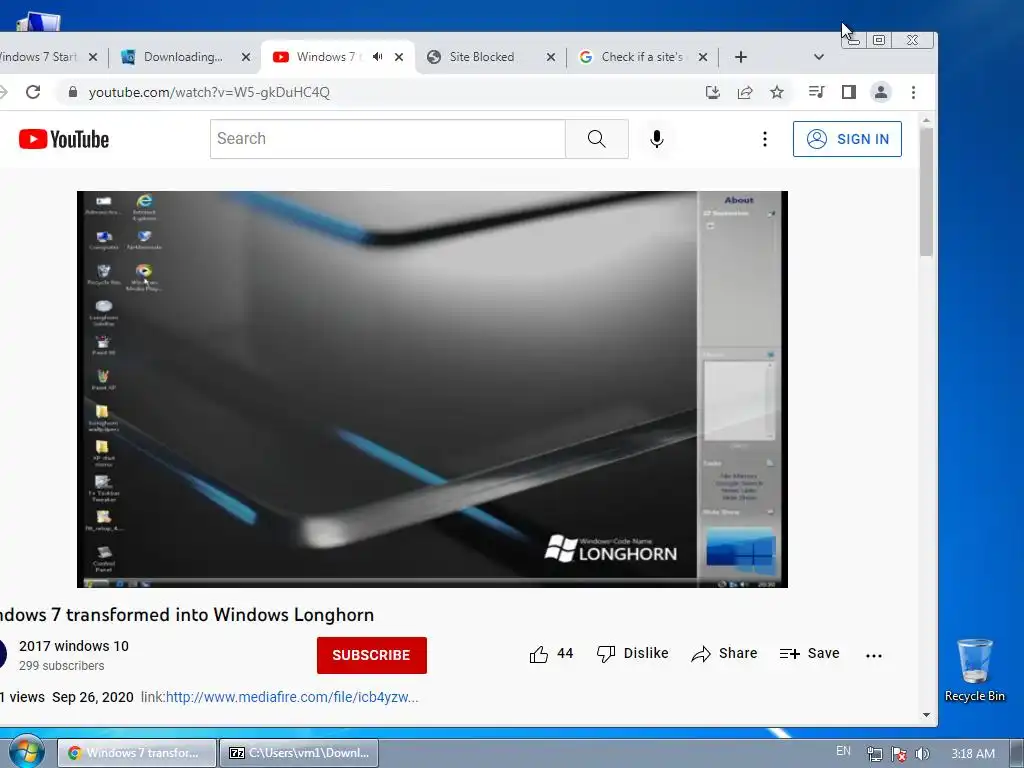Open the mediafire link in description
The image size is (1024, 768).
tap(292, 697)
